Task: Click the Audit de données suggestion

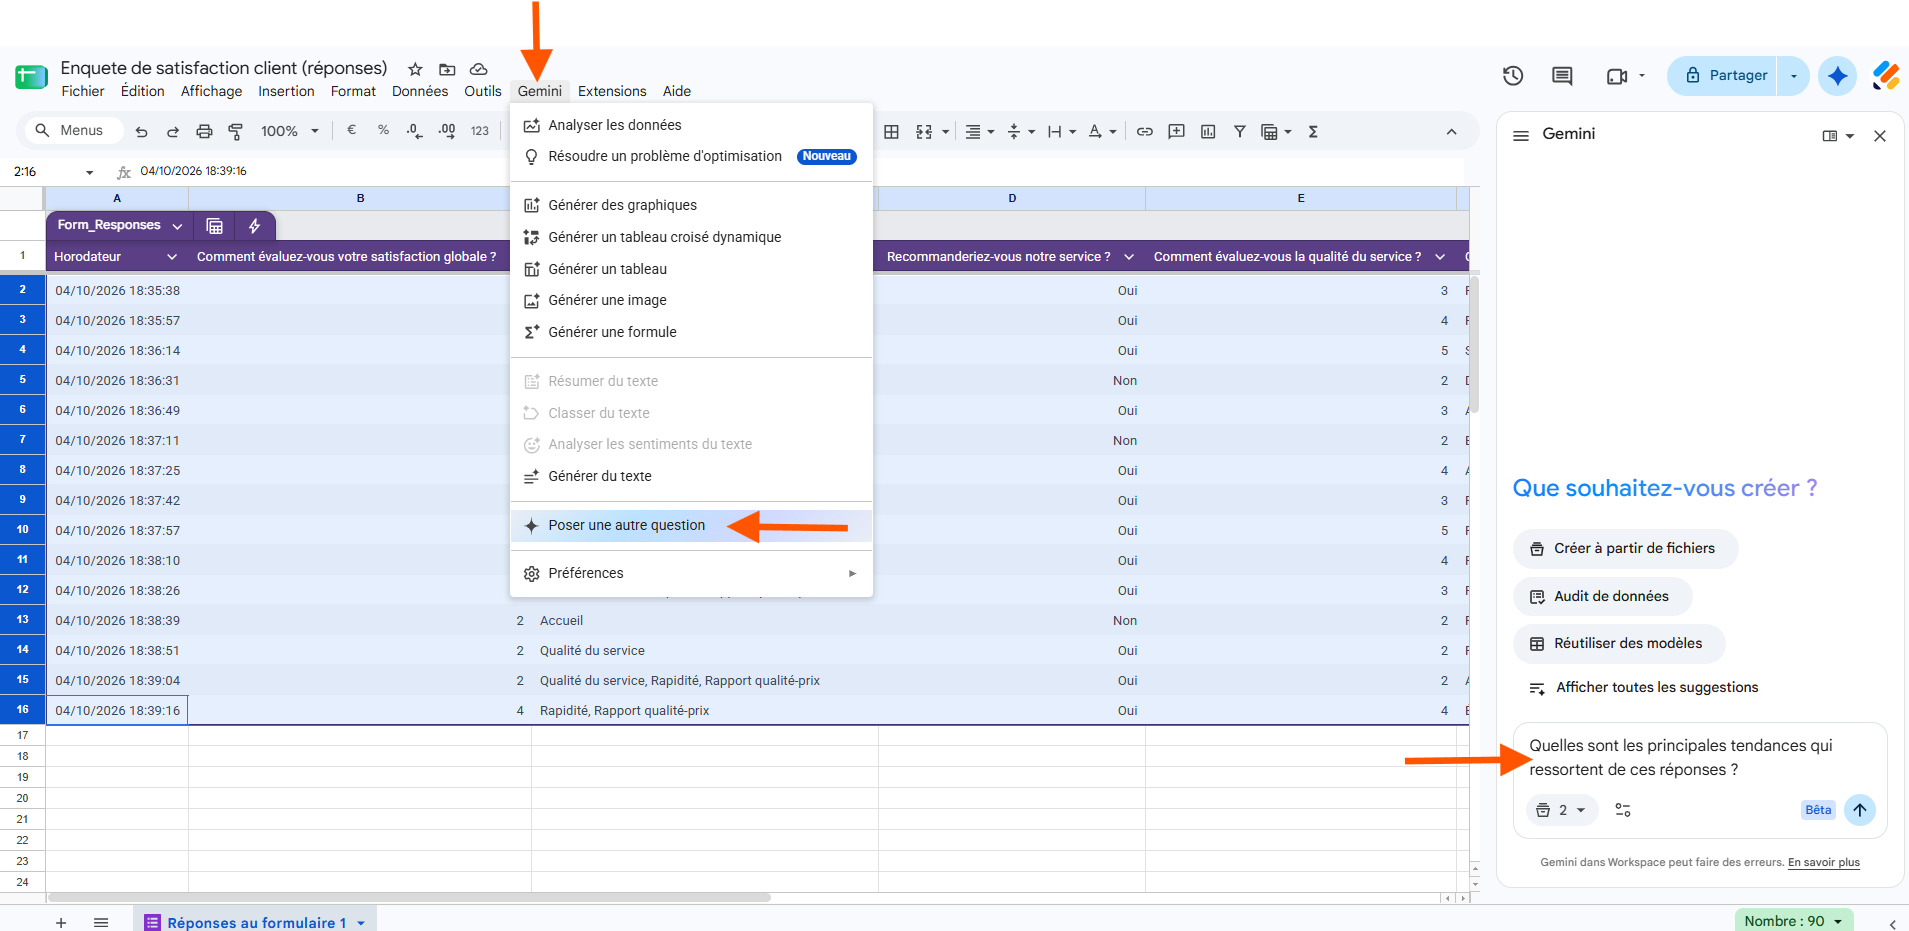Action: click(1603, 597)
